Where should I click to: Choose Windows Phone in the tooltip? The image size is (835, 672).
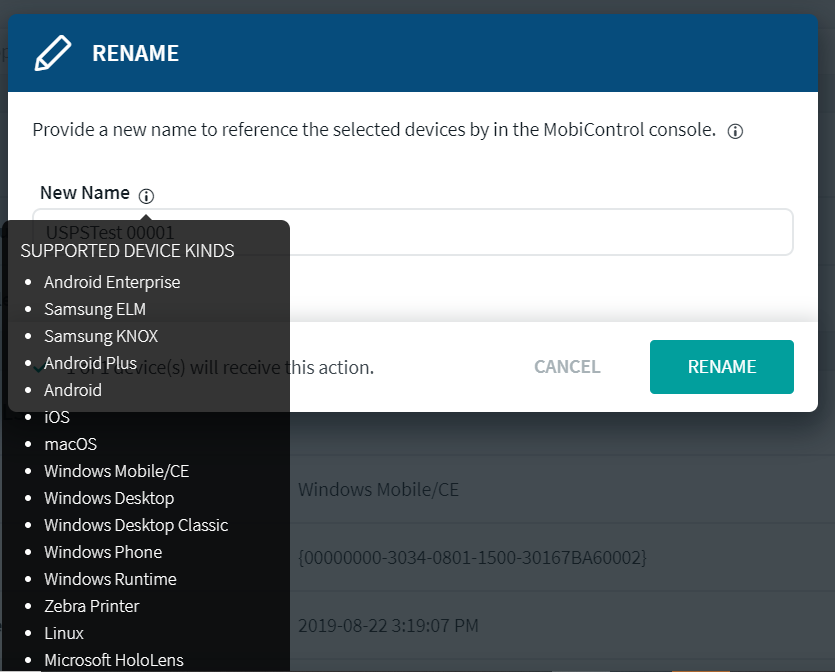coord(103,552)
